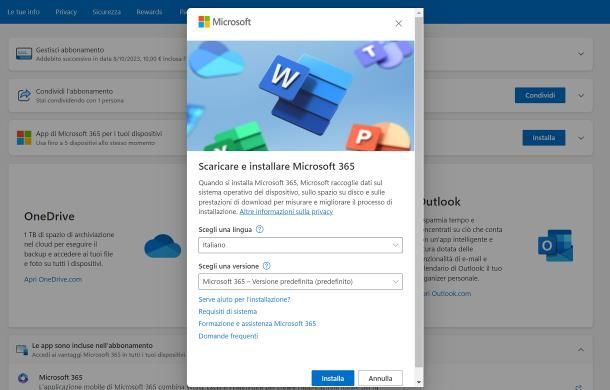Open the language help question icon
Screen dimensions: 610x390
(259, 230)
